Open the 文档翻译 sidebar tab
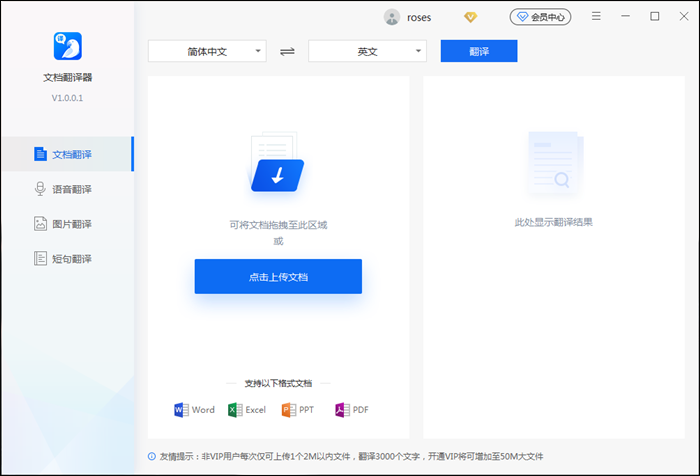Viewport: 700px width, 476px height. 67,154
